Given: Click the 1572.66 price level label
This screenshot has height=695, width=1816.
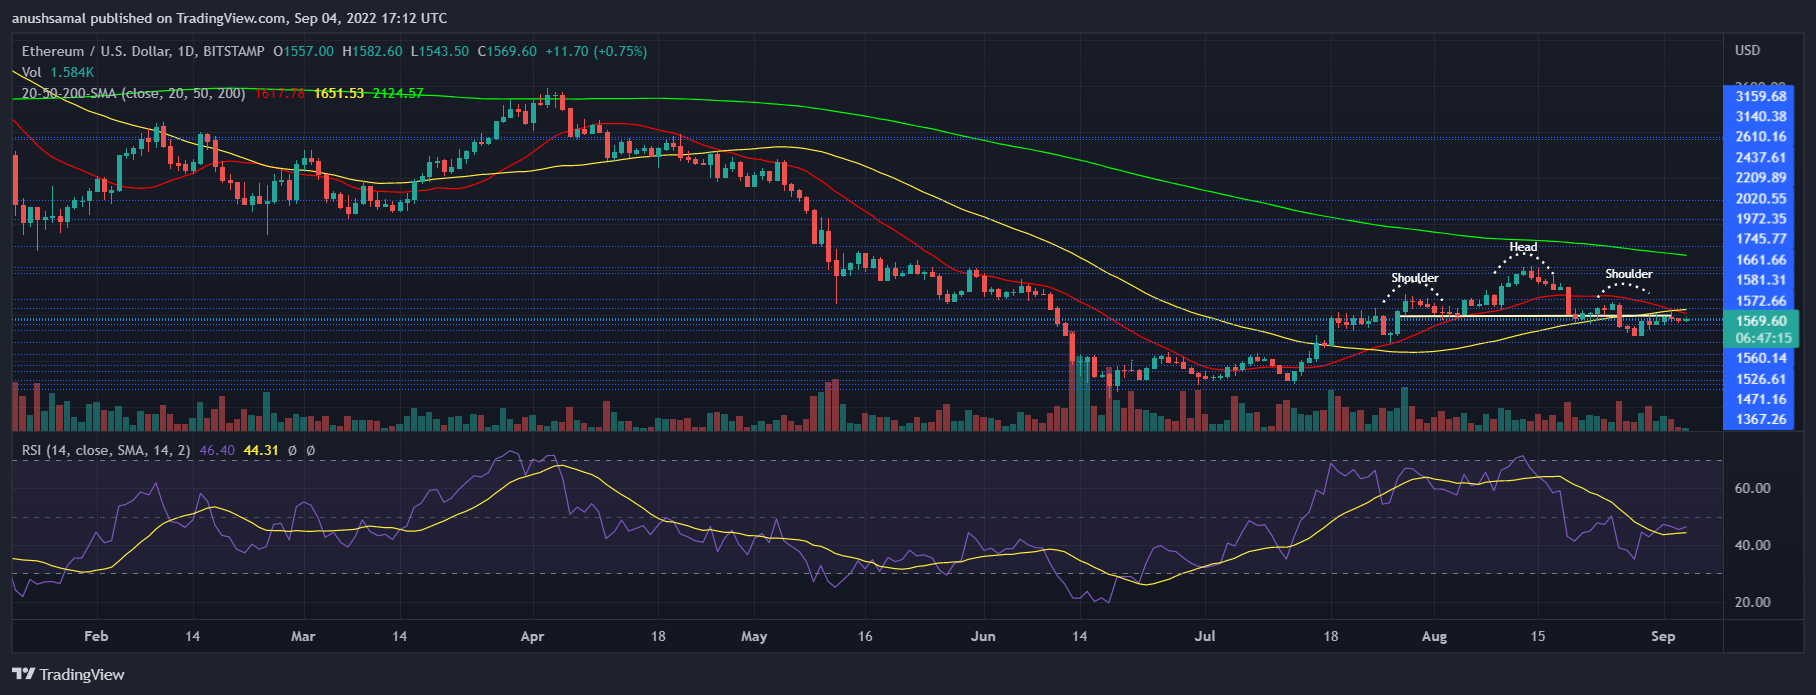Looking at the screenshot, I should coord(1761,301).
